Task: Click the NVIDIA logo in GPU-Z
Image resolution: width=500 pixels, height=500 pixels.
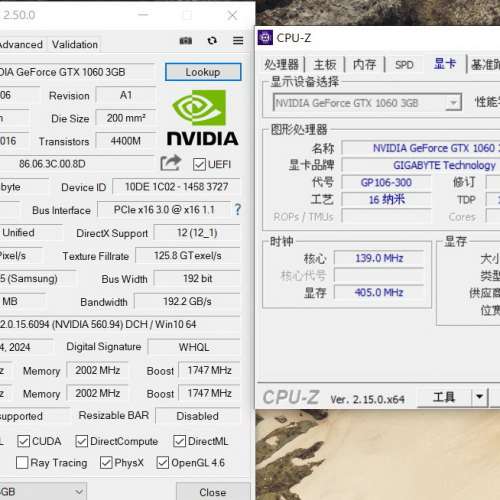Action: 202,118
